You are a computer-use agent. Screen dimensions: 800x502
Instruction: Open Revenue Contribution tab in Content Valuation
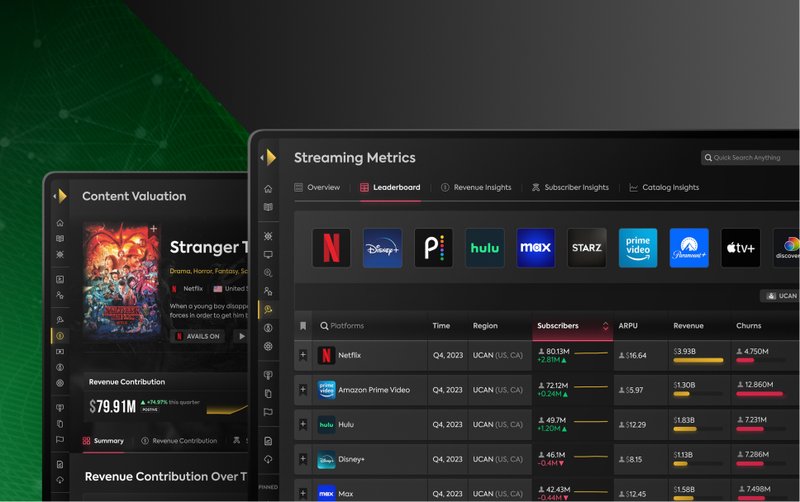click(179, 441)
